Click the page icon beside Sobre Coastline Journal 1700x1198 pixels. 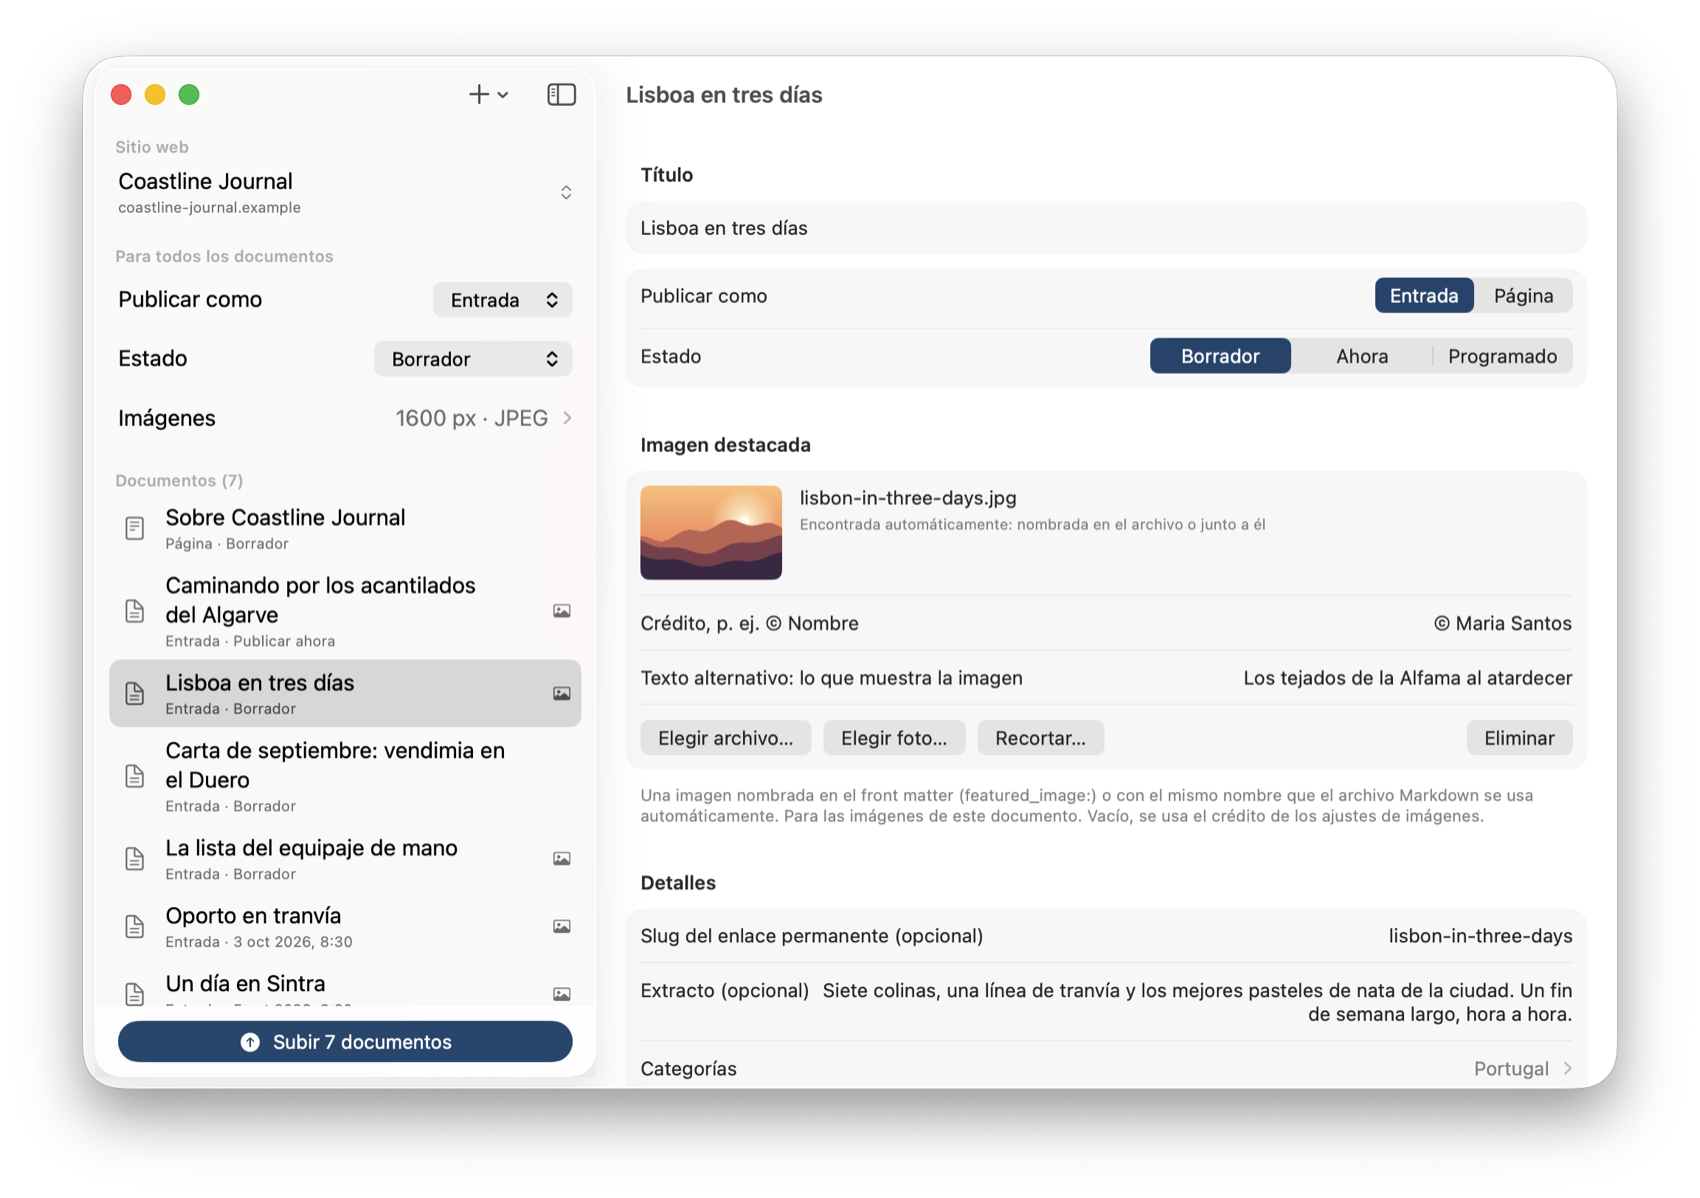click(x=134, y=528)
